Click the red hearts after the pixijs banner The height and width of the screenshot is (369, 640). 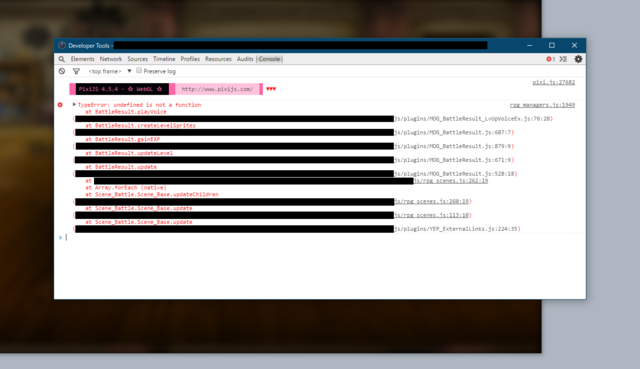coord(271,89)
